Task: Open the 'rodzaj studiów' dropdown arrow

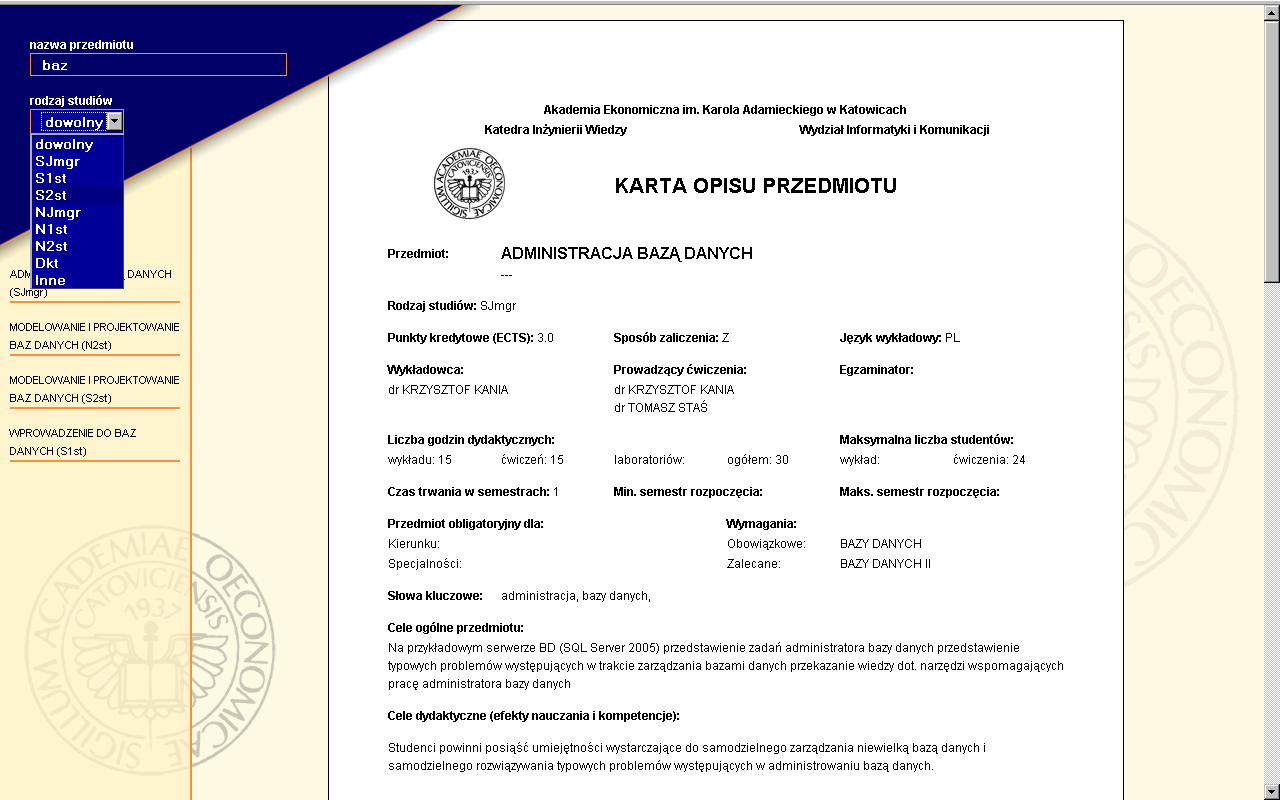Action: click(115, 122)
